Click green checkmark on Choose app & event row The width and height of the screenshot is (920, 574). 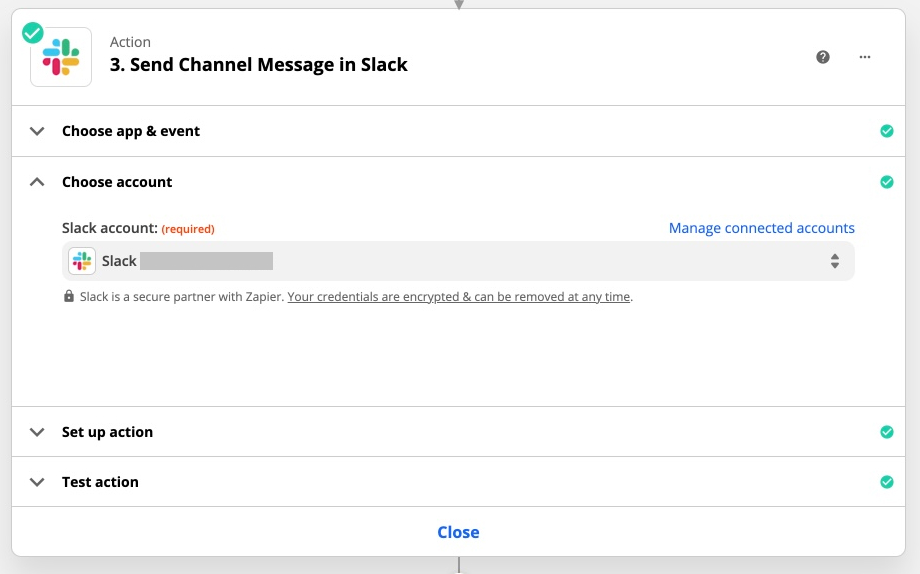coord(886,131)
